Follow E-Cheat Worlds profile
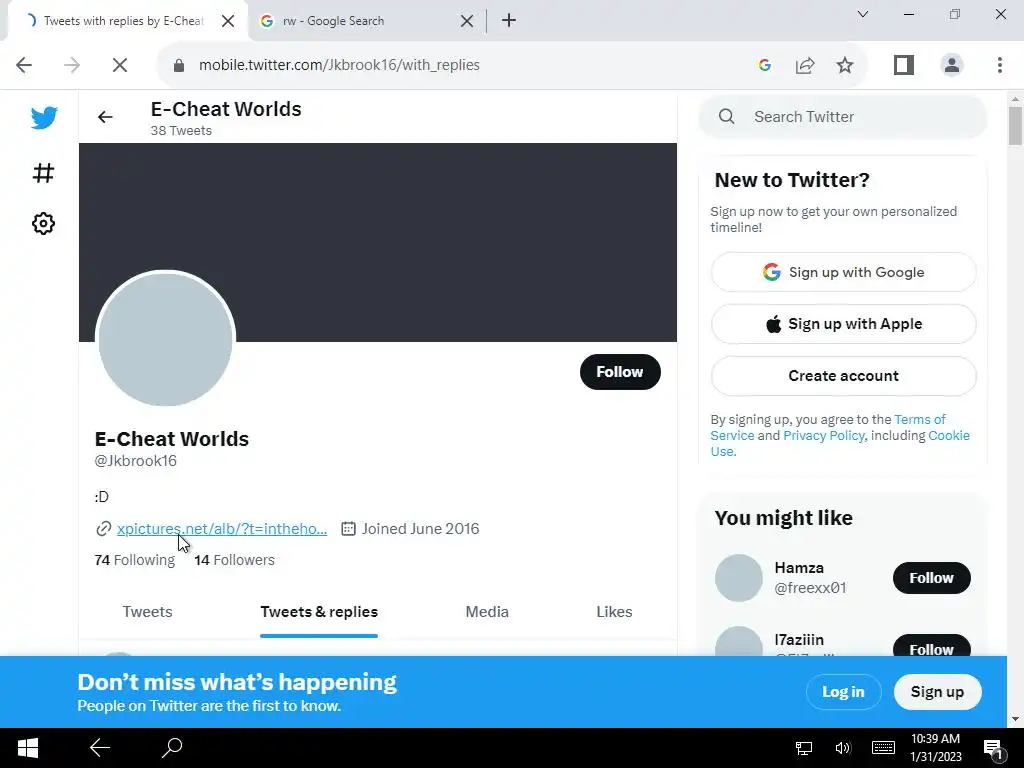This screenshot has height=768, width=1024. (620, 372)
